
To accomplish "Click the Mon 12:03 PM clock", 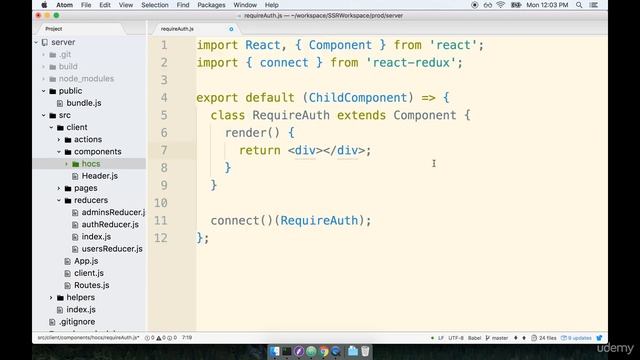I will pos(547,5).
